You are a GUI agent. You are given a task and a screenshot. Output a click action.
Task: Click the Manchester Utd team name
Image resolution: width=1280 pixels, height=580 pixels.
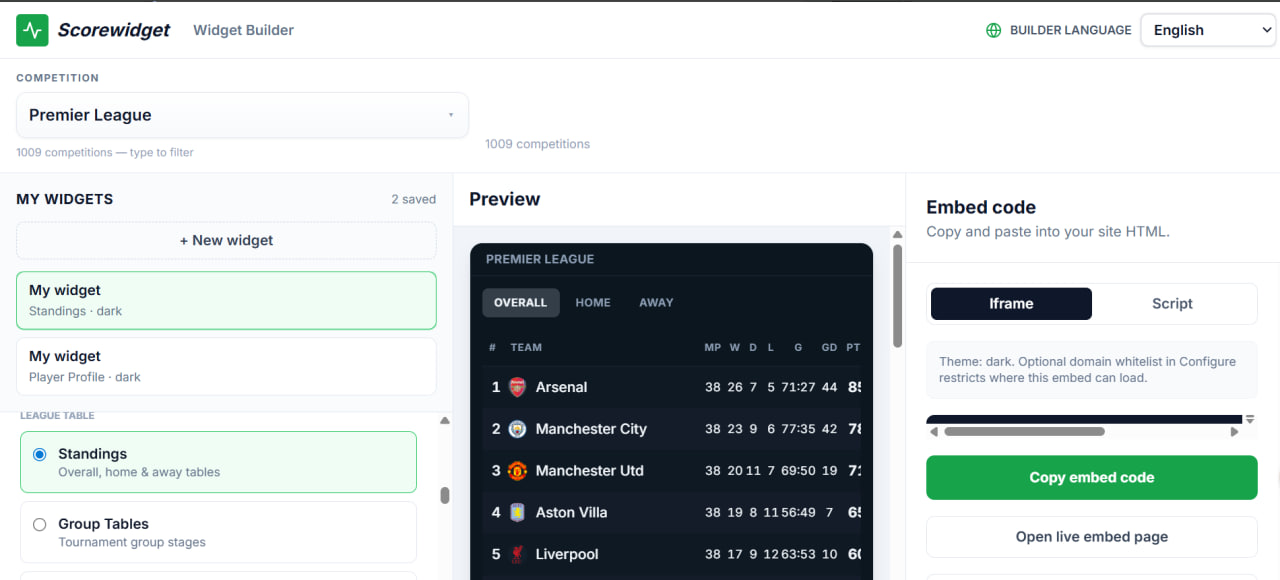tap(589, 470)
